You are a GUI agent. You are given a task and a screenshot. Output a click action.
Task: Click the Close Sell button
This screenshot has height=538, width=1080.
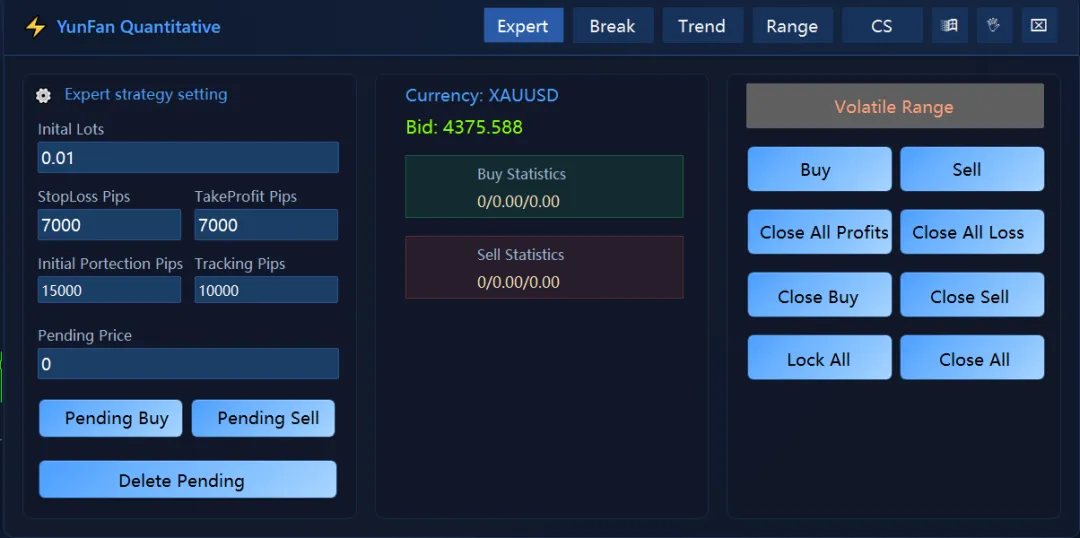coord(972,295)
